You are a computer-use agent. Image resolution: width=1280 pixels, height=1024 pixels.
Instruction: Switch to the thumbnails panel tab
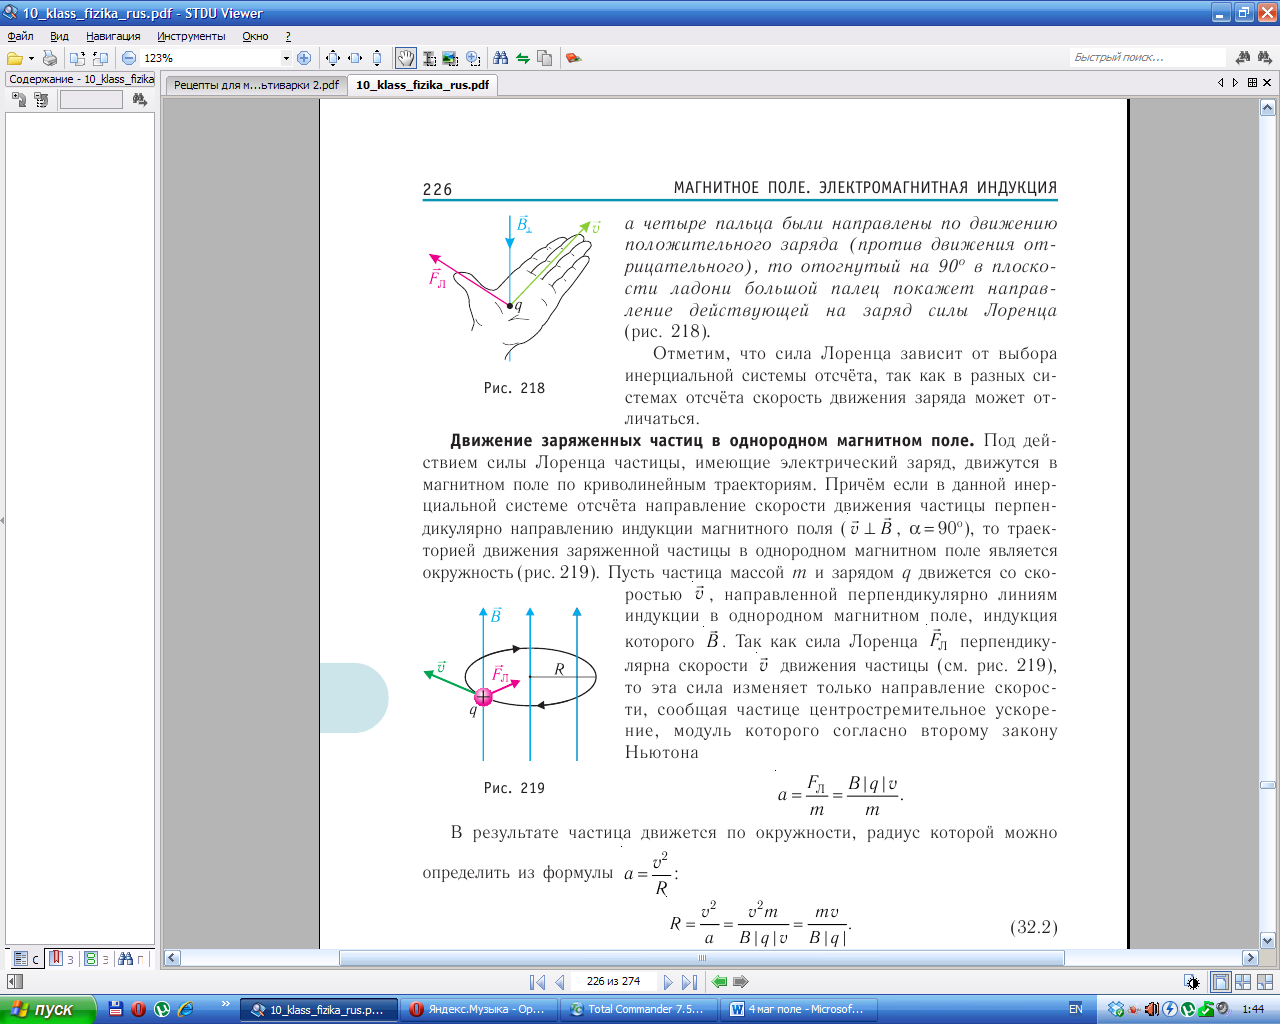97,958
